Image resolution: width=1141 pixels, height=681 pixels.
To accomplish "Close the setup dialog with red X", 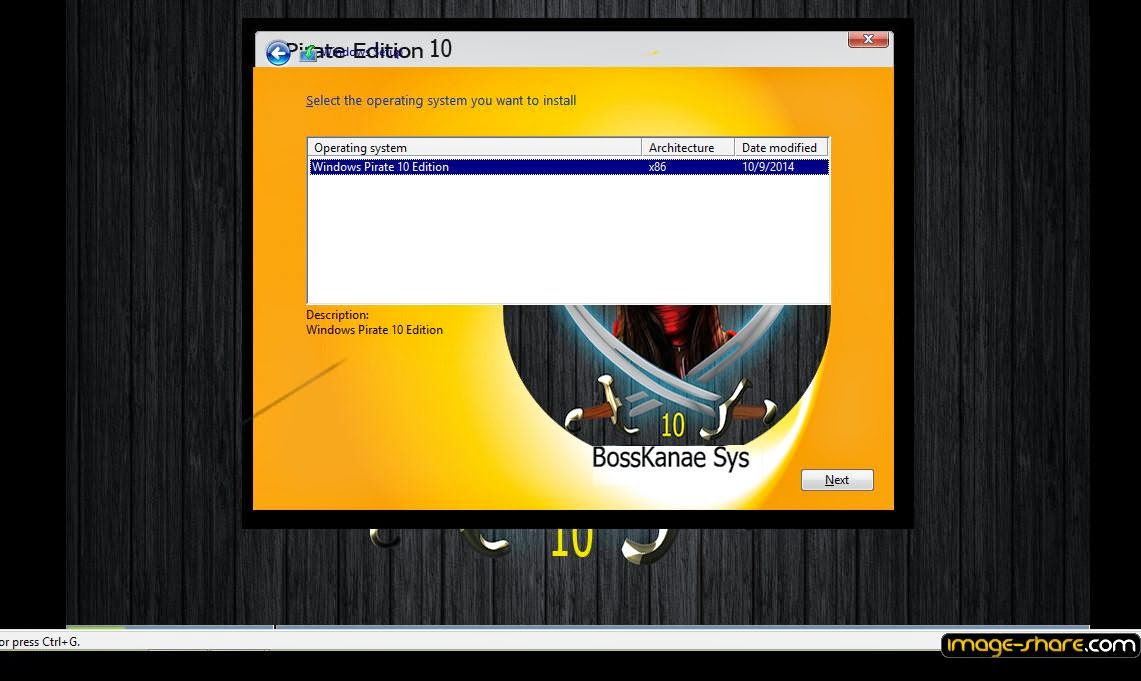I will pyautogui.click(x=868, y=39).
